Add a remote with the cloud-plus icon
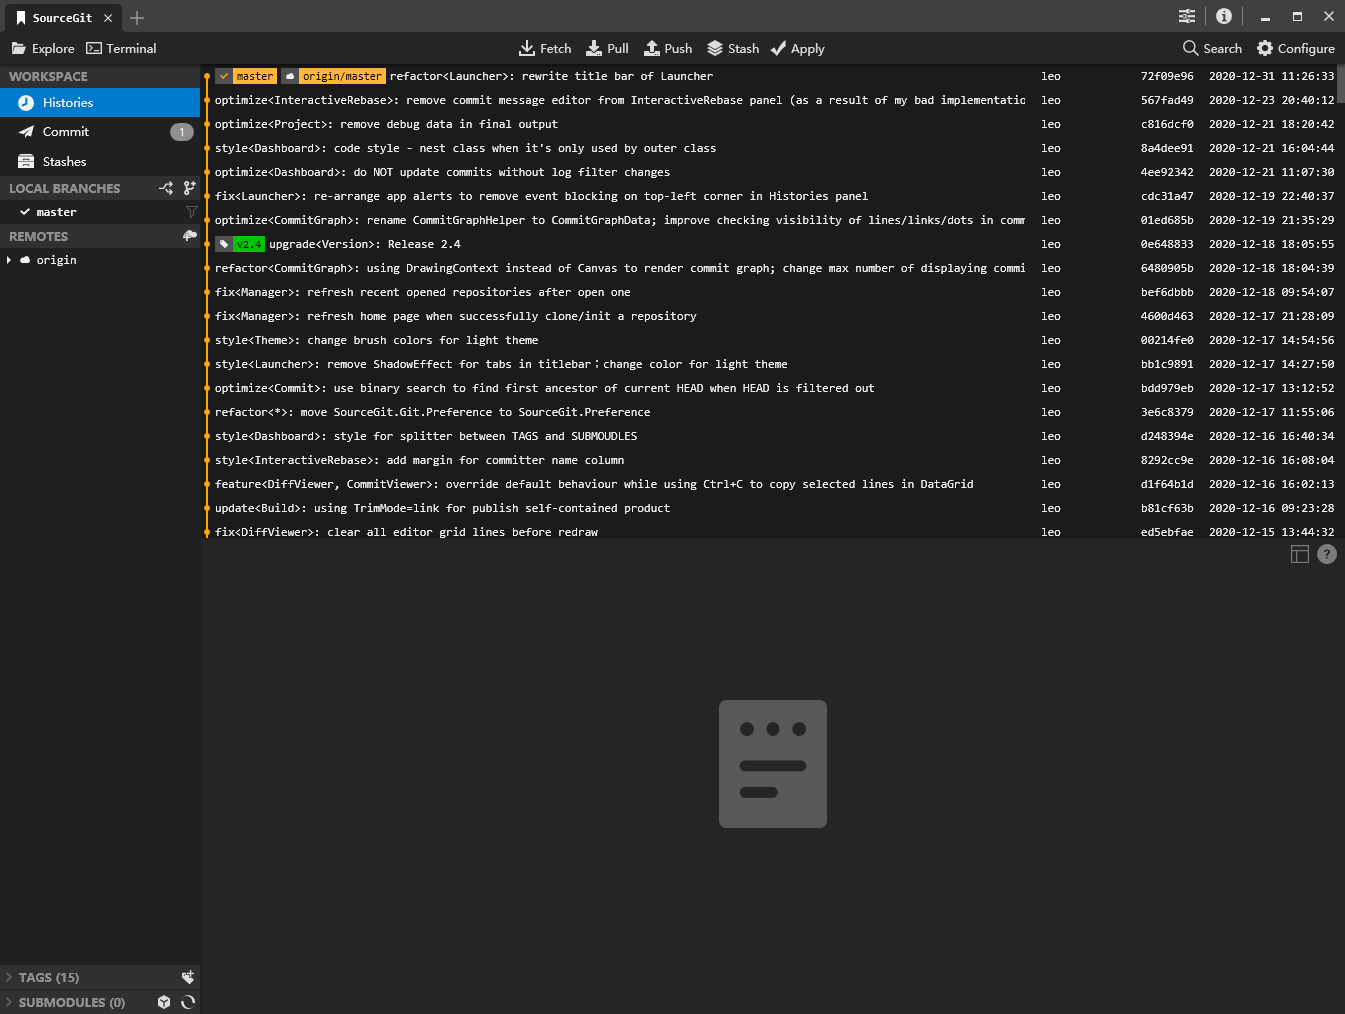 (x=189, y=236)
